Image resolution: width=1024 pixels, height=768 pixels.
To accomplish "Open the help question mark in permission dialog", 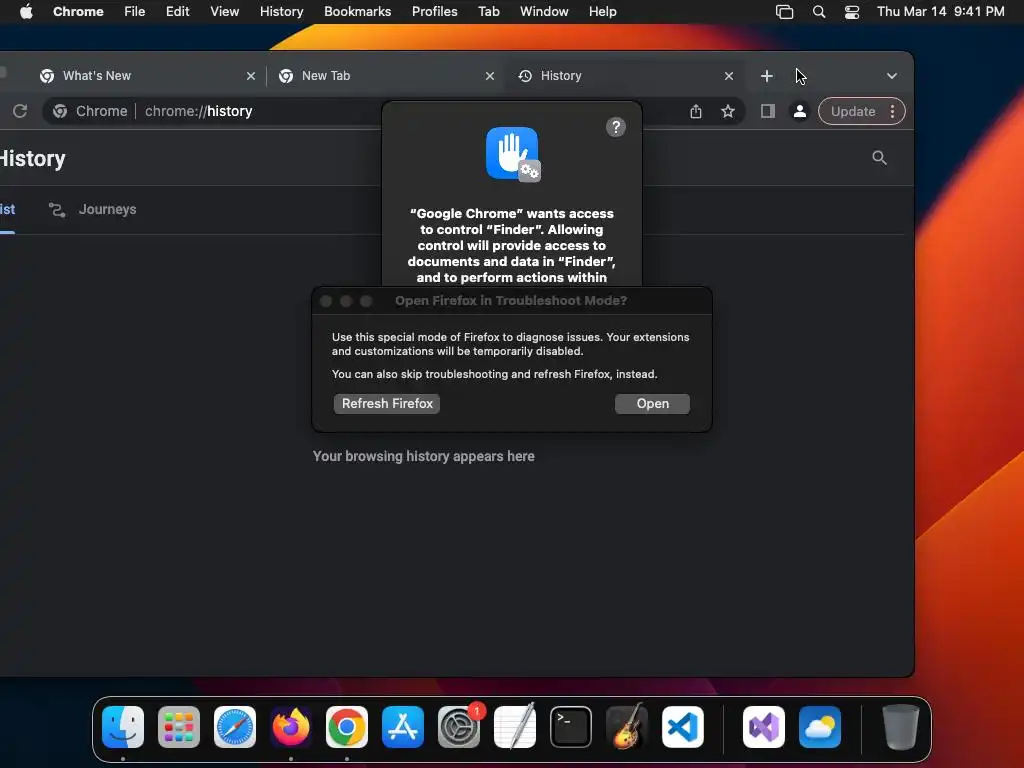I will click(616, 127).
